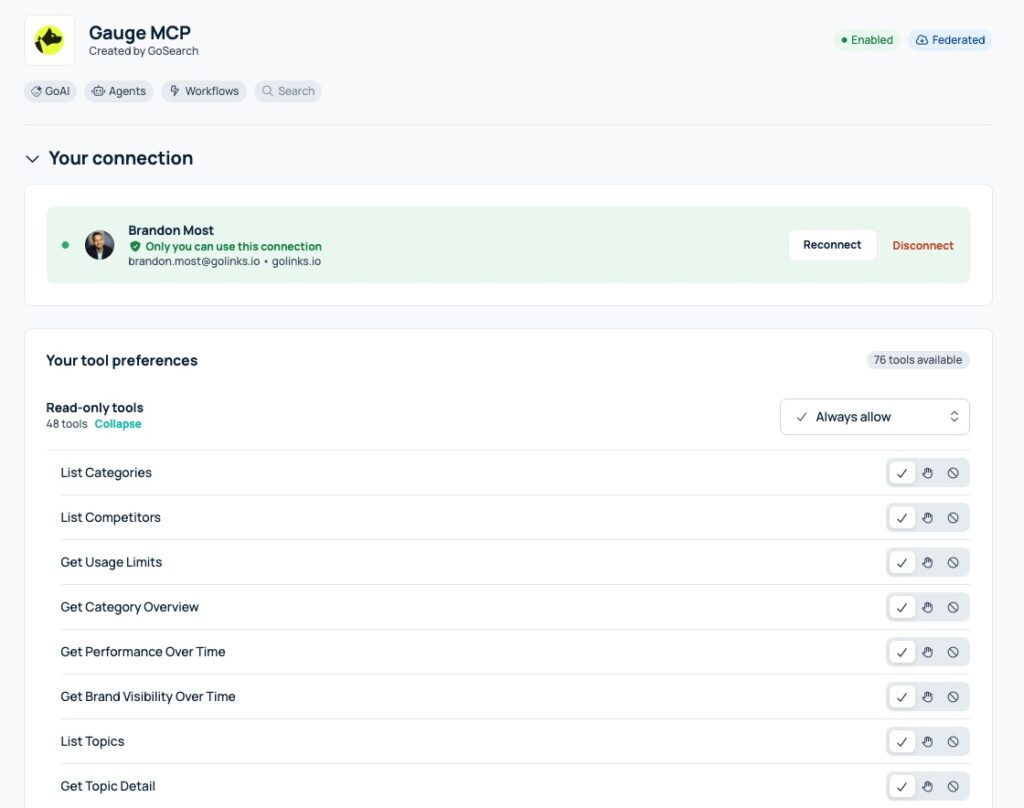Open the Workflows chip
1024x808 pixels.
pyautogui.click(x=204, y=91)
